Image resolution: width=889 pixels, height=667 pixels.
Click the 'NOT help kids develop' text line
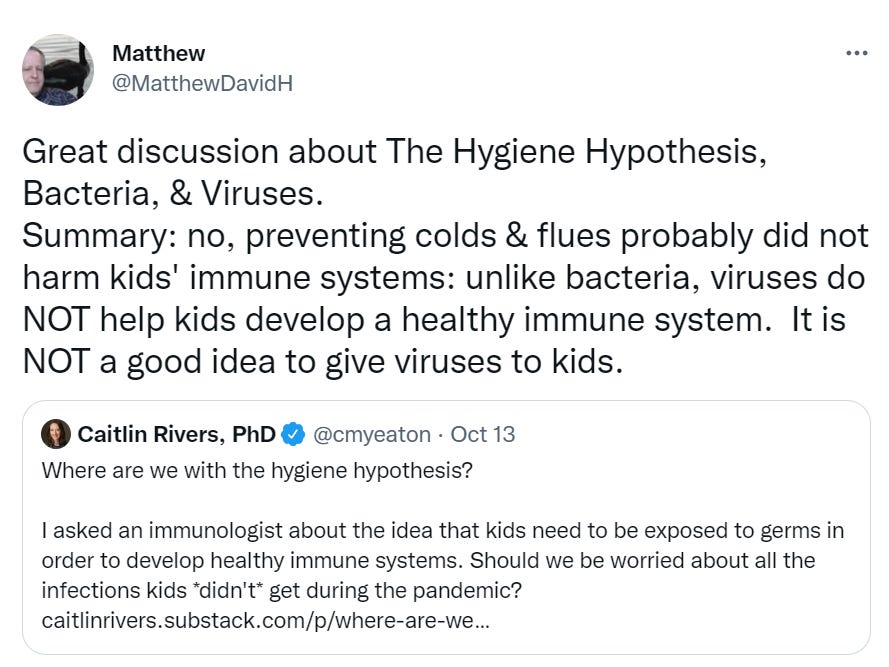433,320
